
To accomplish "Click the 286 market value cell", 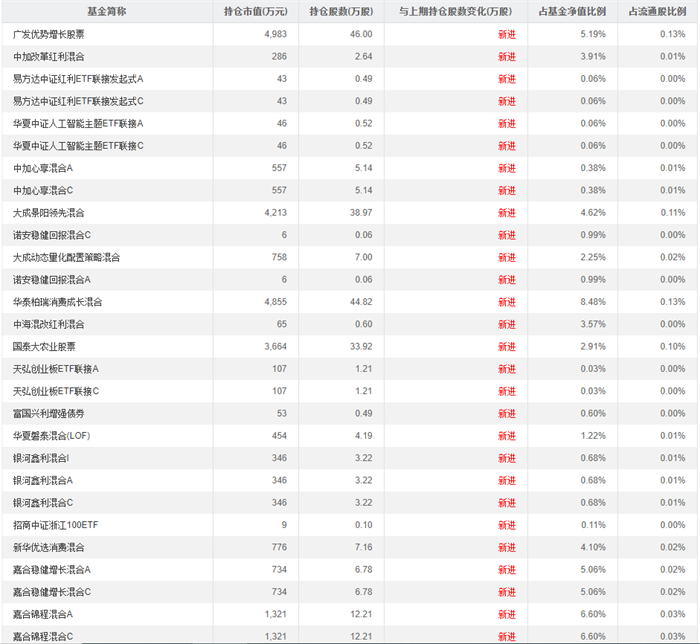I will pyautogui.click(x=279, y=57).
